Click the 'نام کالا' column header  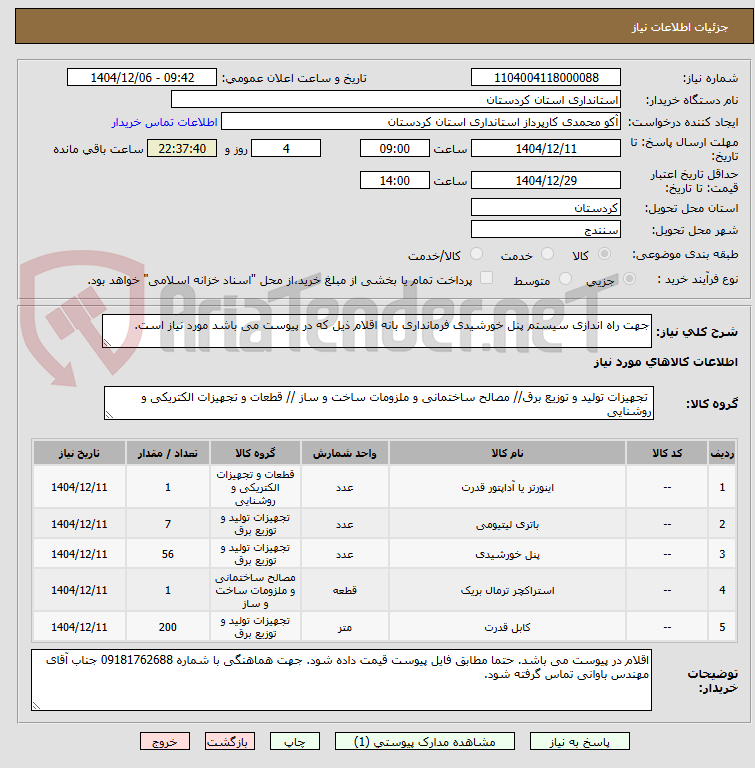point(507,453)
